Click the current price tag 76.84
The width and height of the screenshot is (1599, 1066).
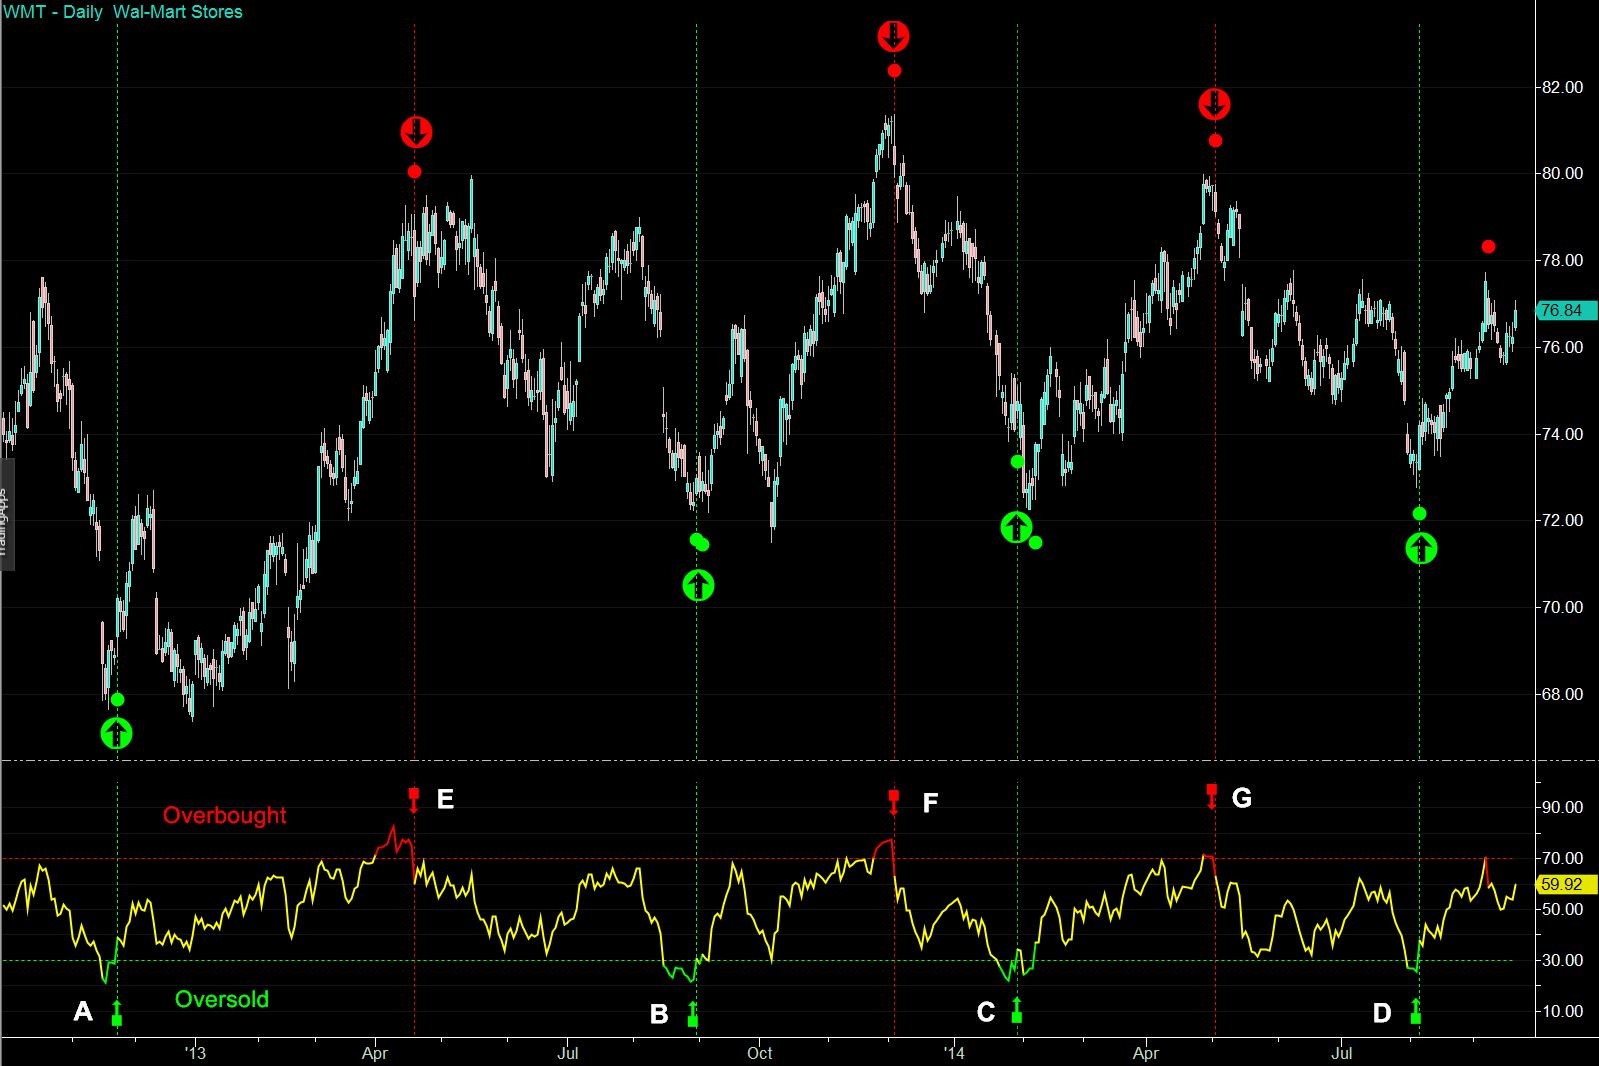[x=1565, y=310]
